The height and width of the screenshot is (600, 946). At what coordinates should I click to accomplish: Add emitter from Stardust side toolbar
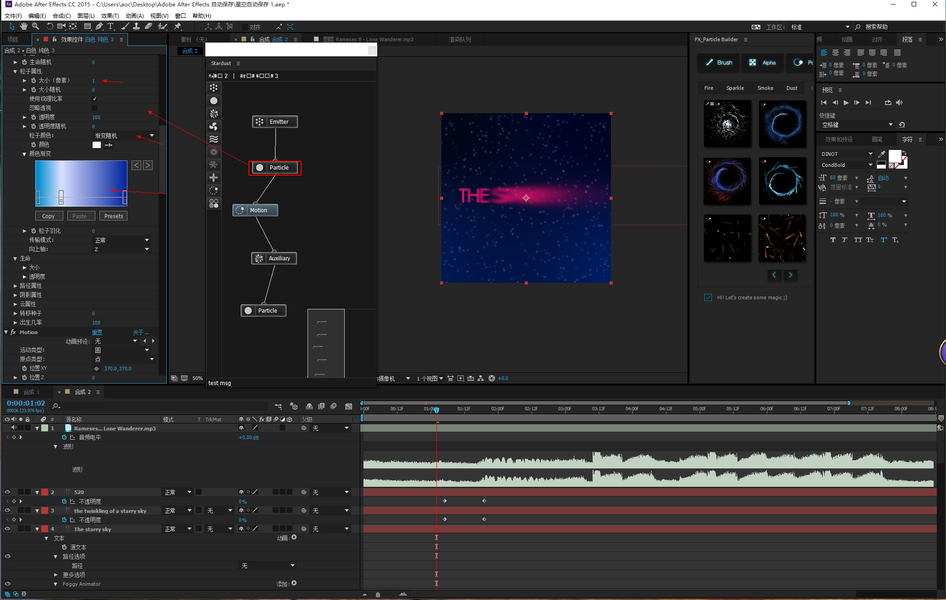[214, 88]
